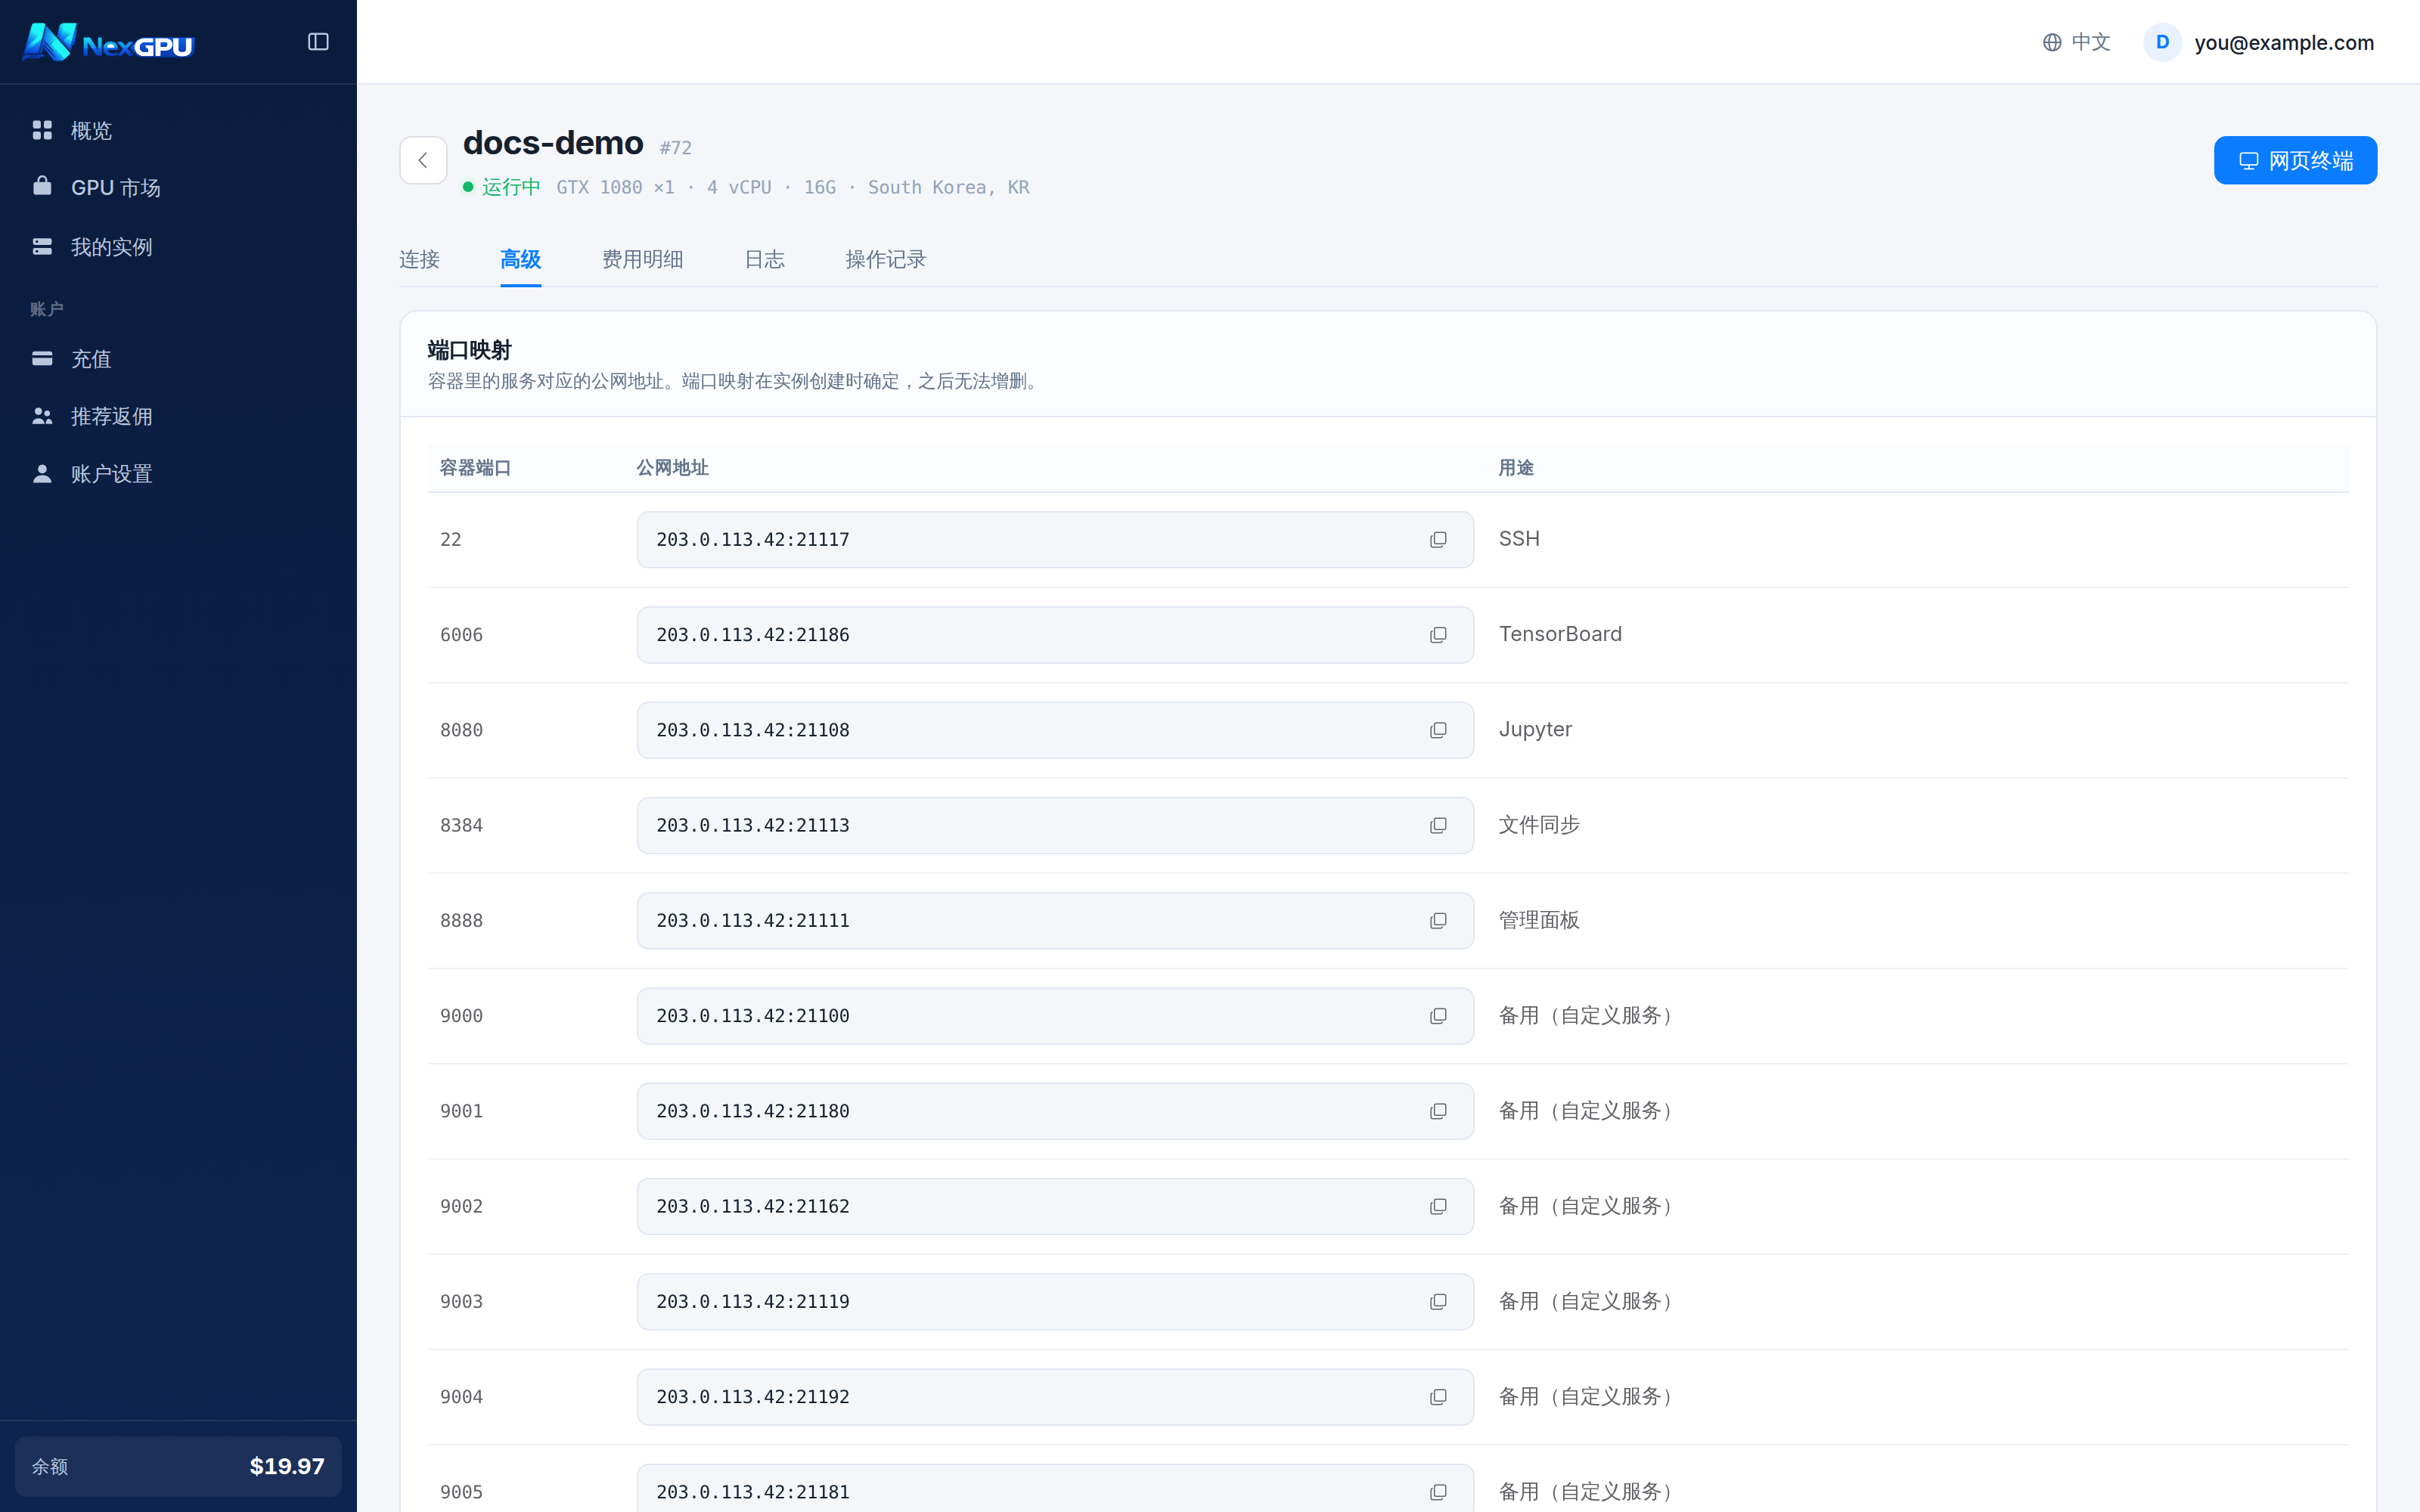Copy the TensorBoard address ending 21186
Screen dimensions: 2420x1512
tap(1438, 635)
